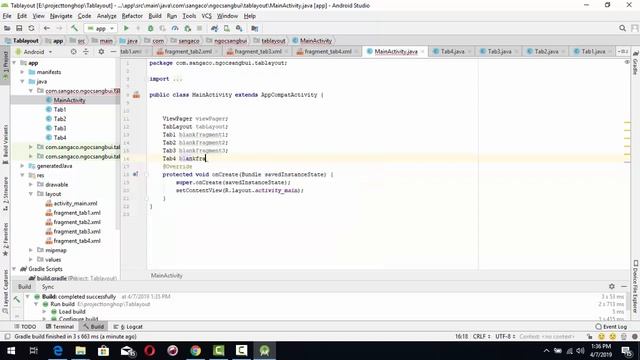Click the Sync Project with Gradle icon

[214, 28]
